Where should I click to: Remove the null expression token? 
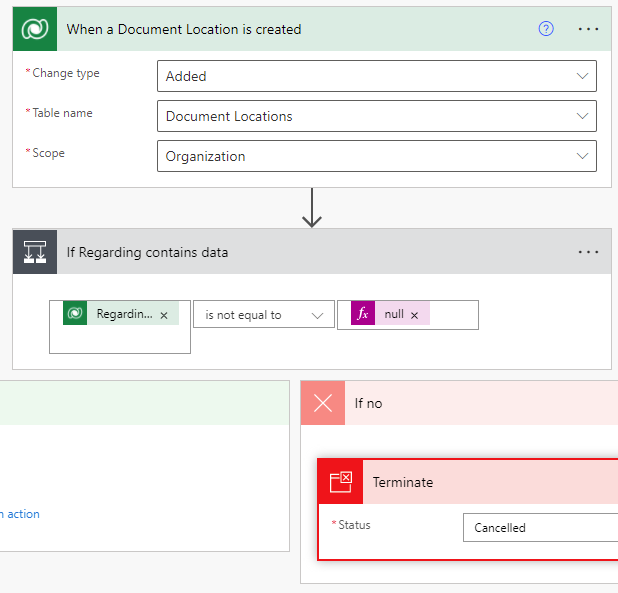[414, 315]
